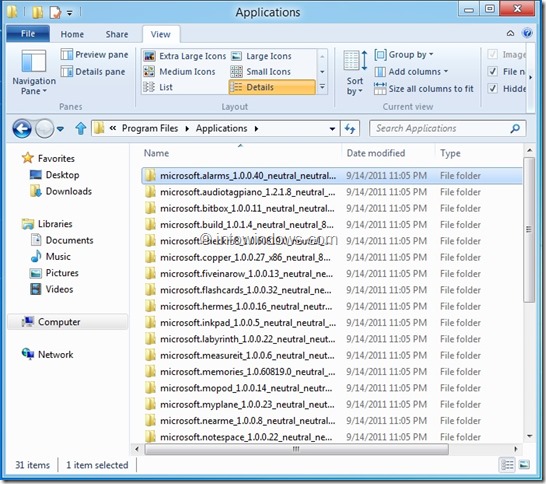Open the File tab
The height and width of the screenshot is (484, 546).
pyautogui.click(x=28, y=34)
